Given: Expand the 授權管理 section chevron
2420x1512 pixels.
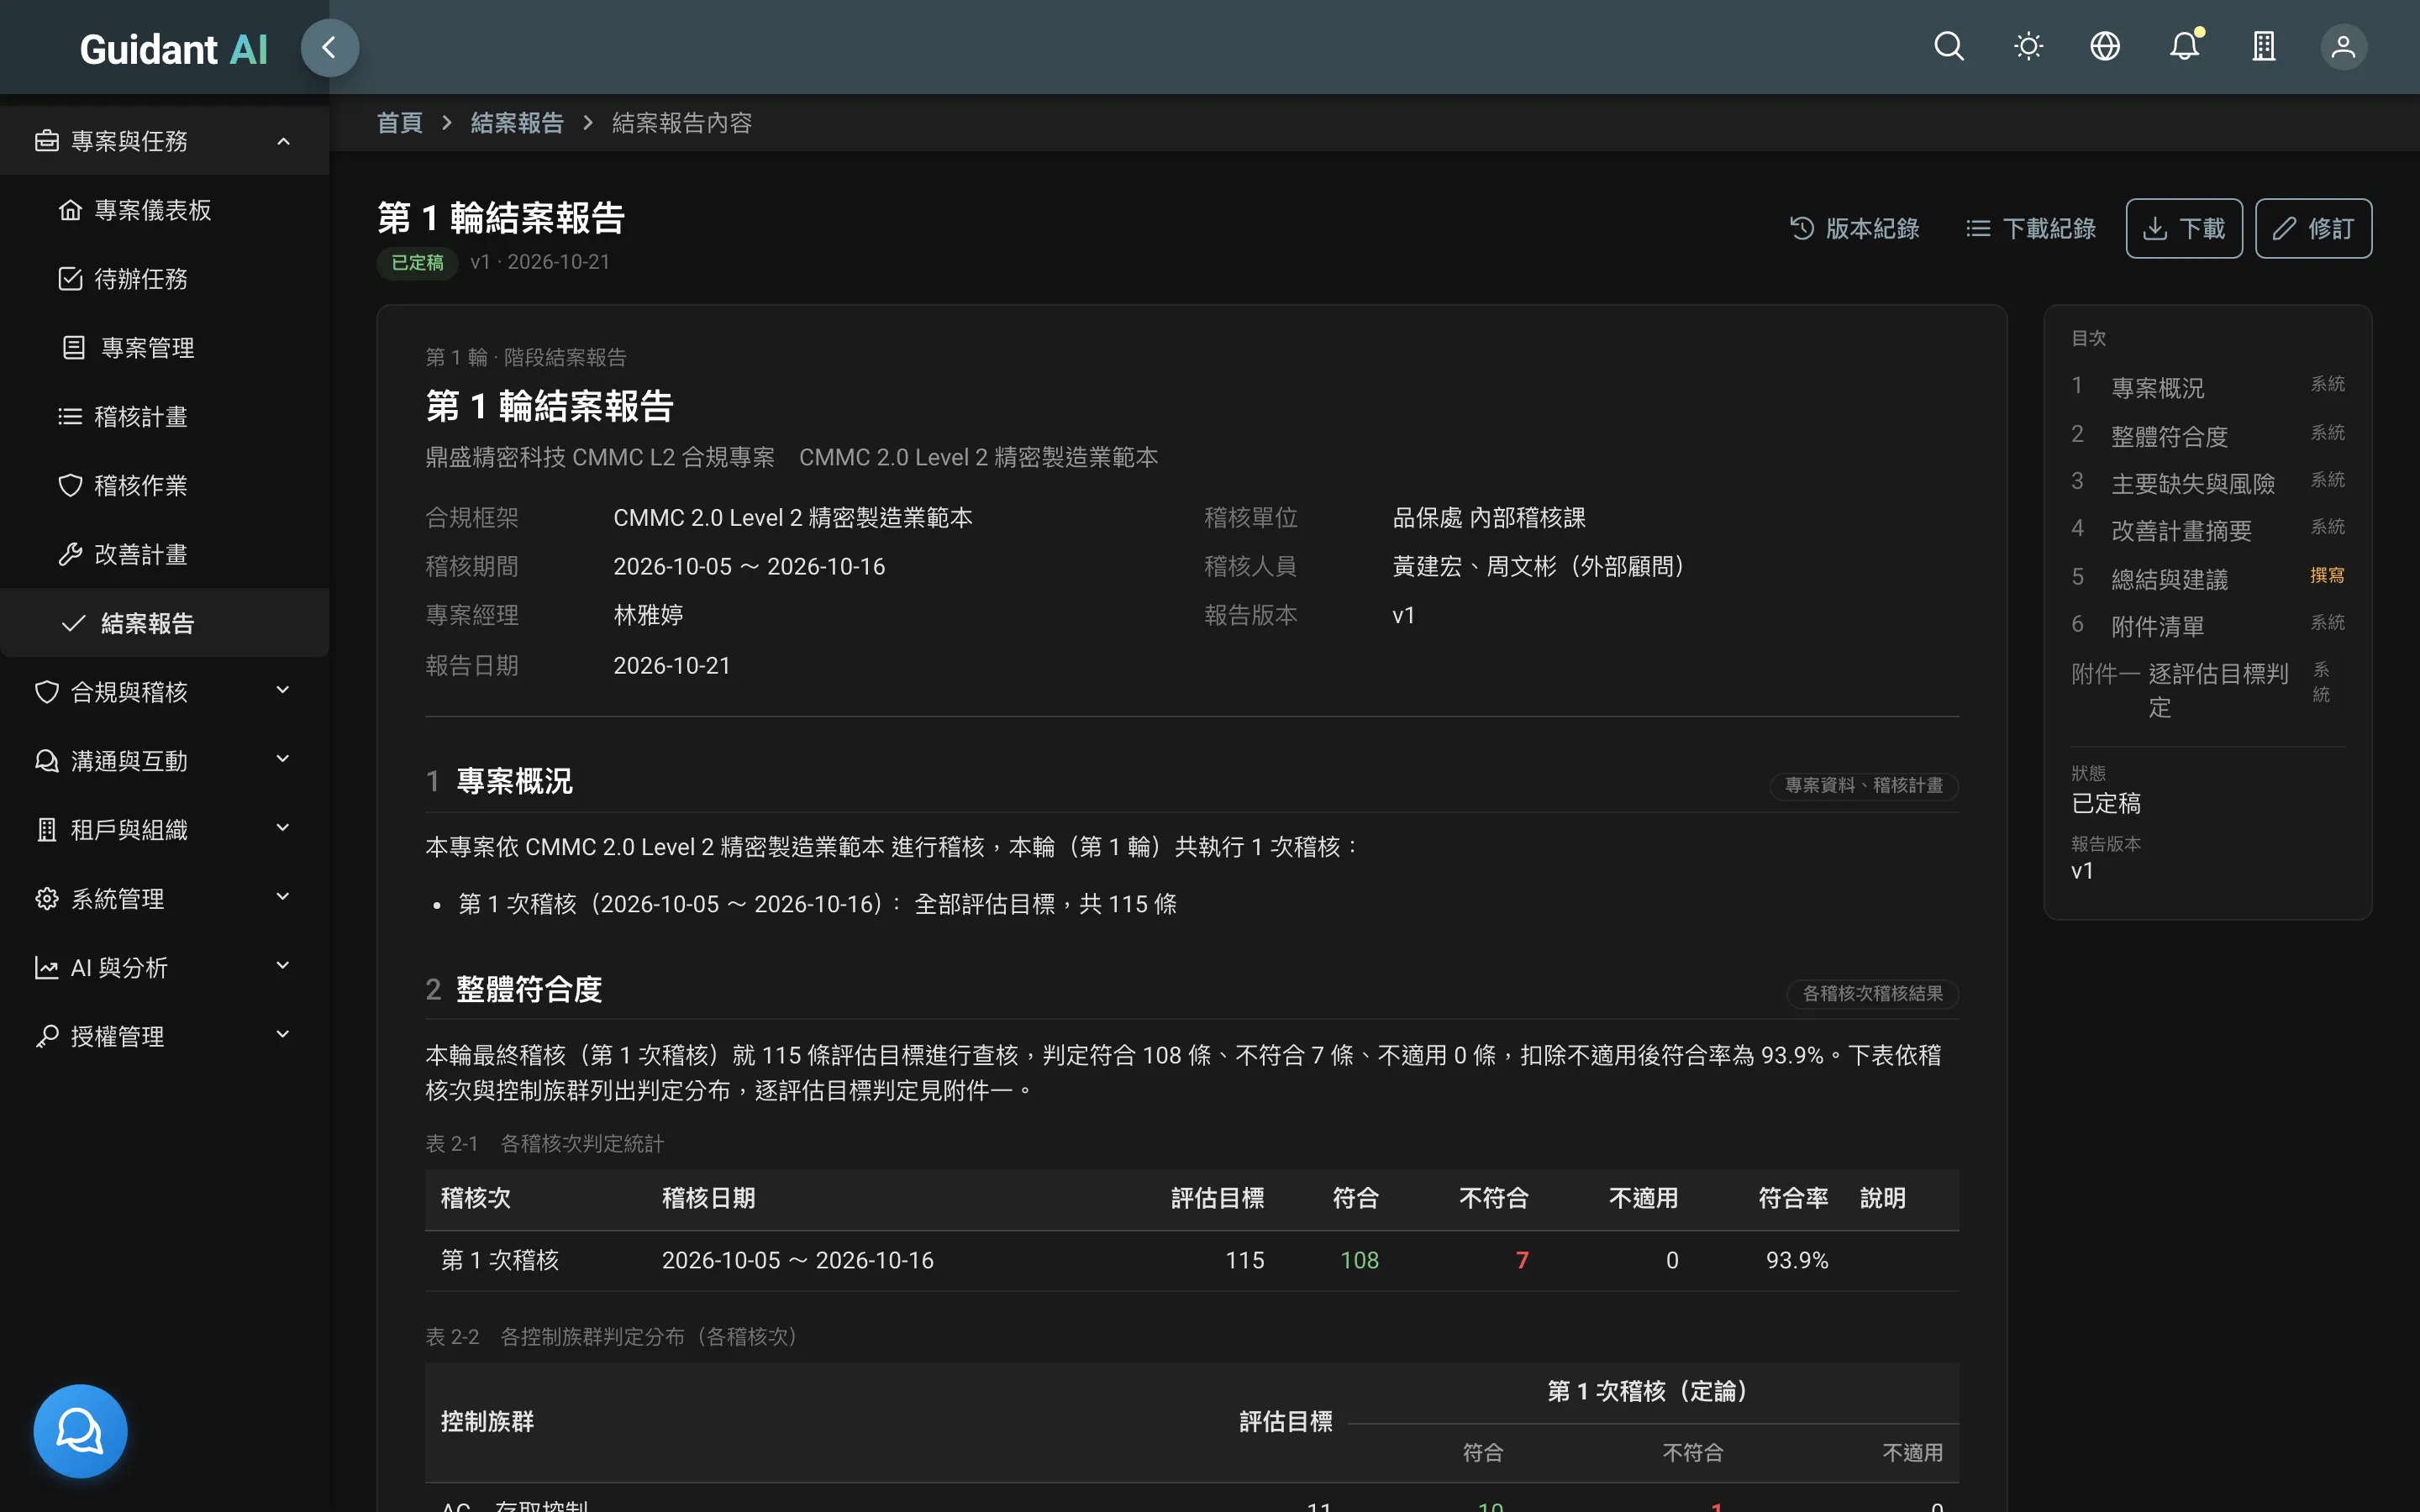Looking at the screenshot, I should (x=283, y=1035).
